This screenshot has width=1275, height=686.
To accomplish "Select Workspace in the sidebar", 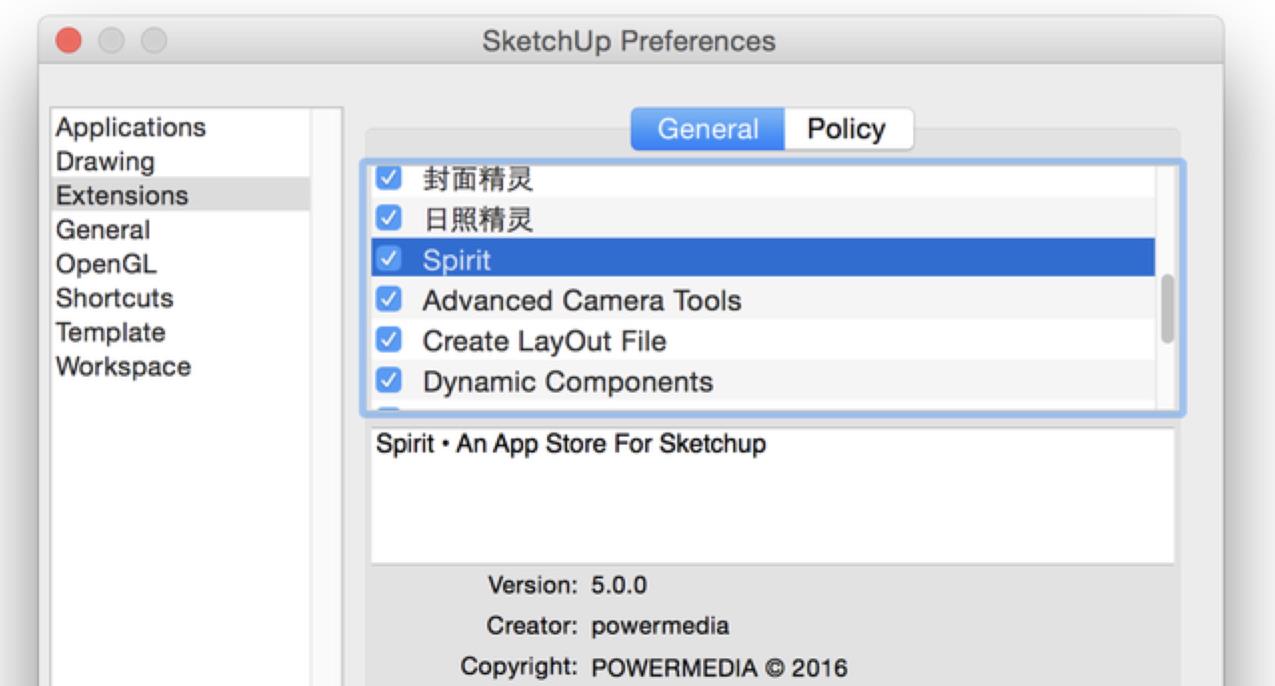I will (x=123, y=366).
